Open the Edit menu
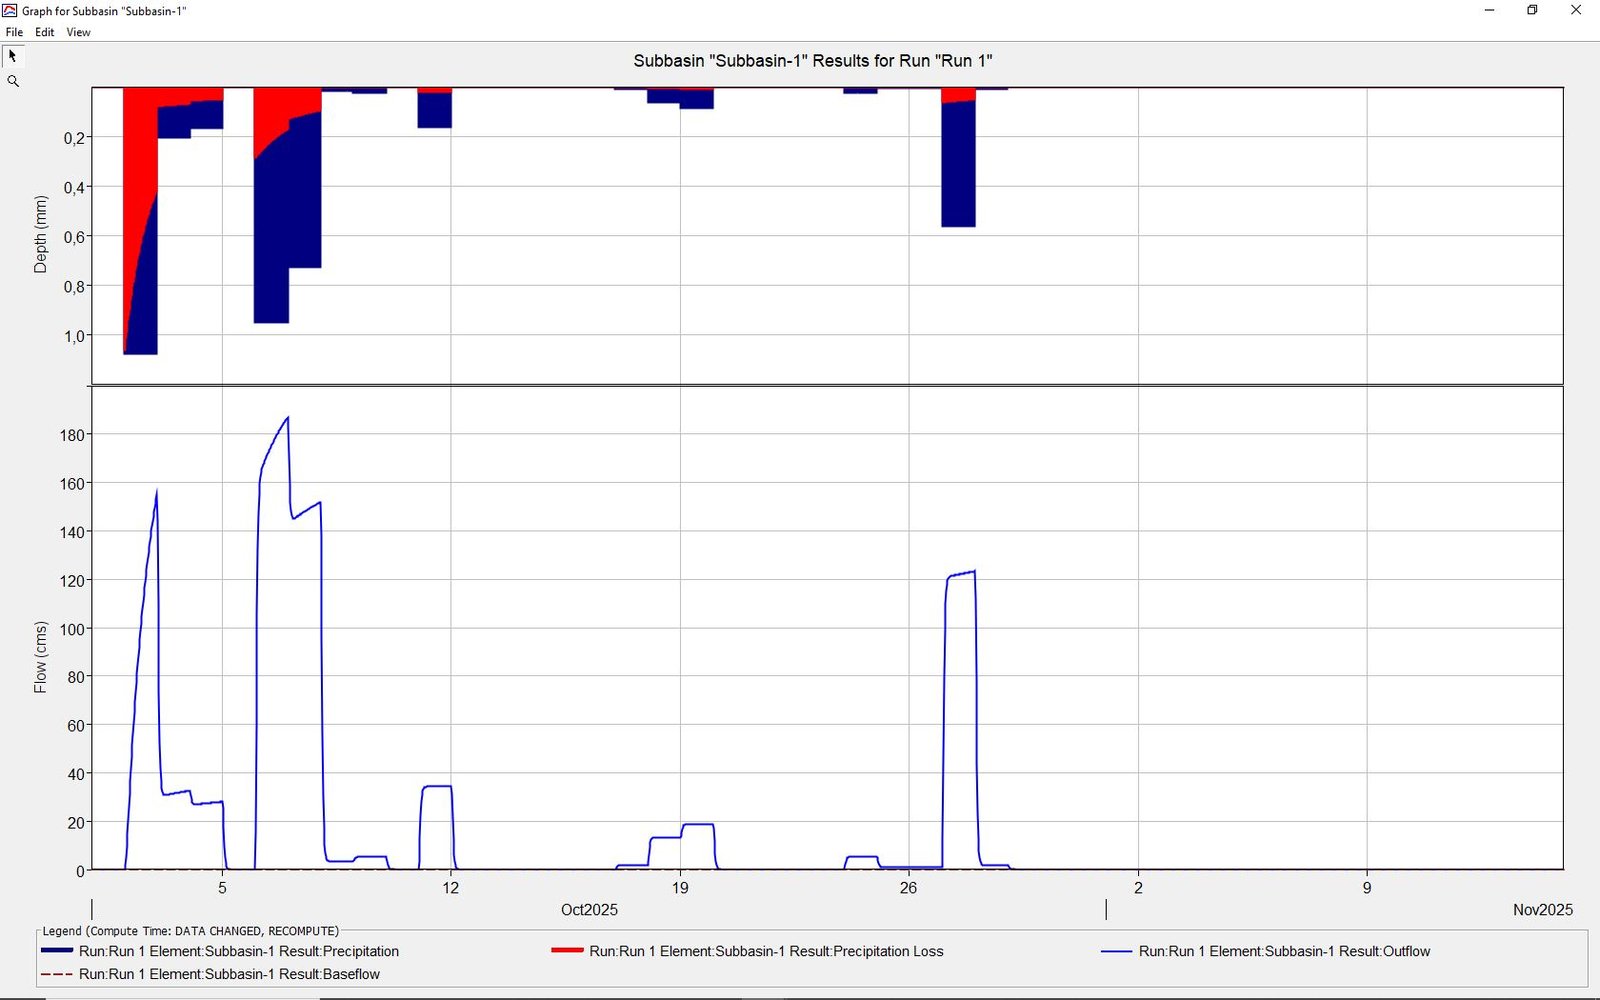Screen dimensions: 1600x1000 (45, 32)
